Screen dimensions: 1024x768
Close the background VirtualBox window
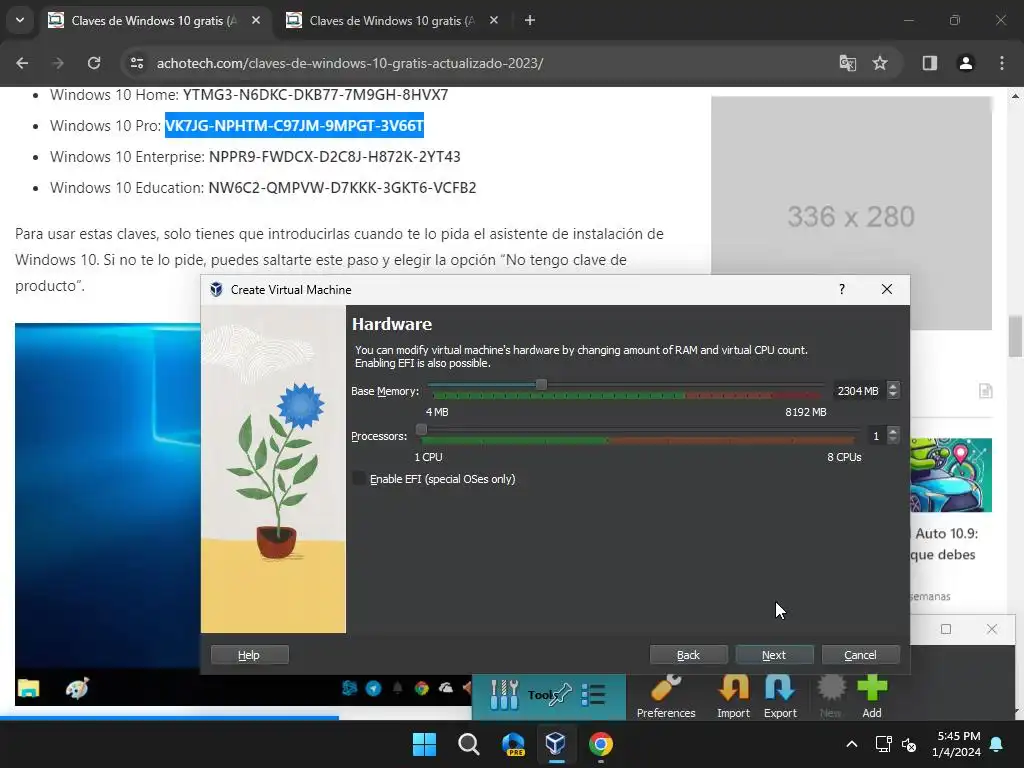click(992, 629)
